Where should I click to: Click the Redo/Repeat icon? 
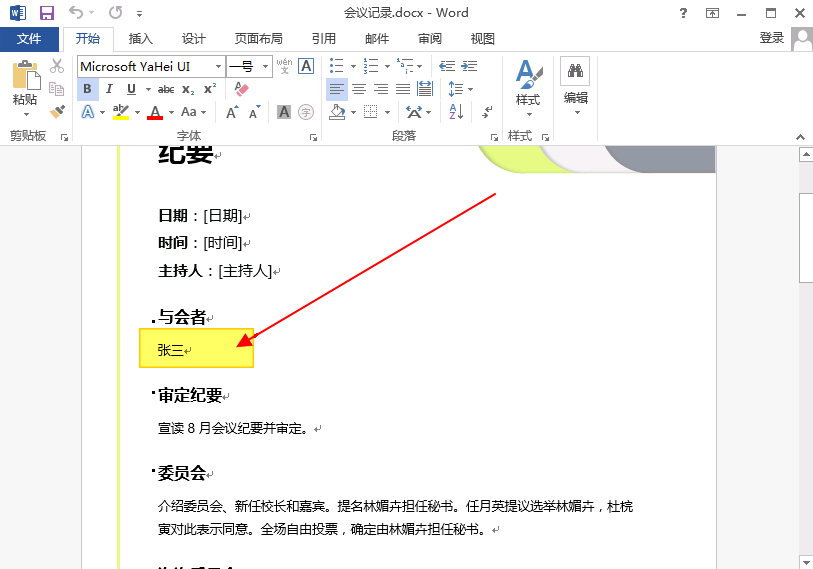[x=115, y=12]
